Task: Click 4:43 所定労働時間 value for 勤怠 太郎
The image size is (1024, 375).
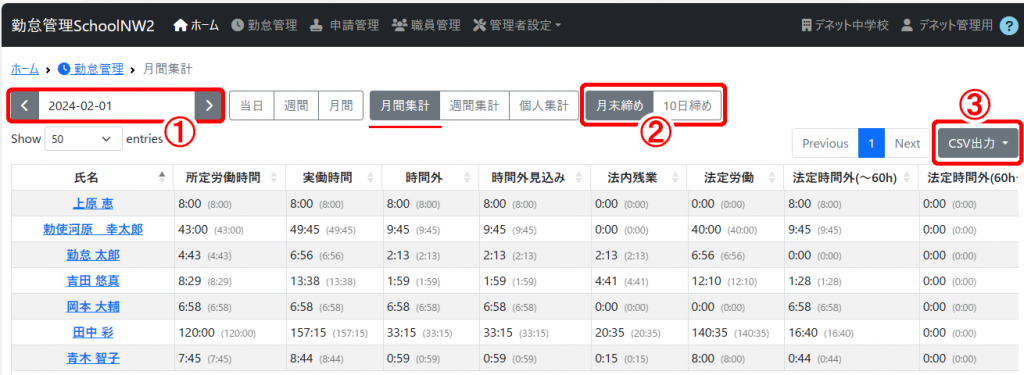Action: click(x=189, y=255)
